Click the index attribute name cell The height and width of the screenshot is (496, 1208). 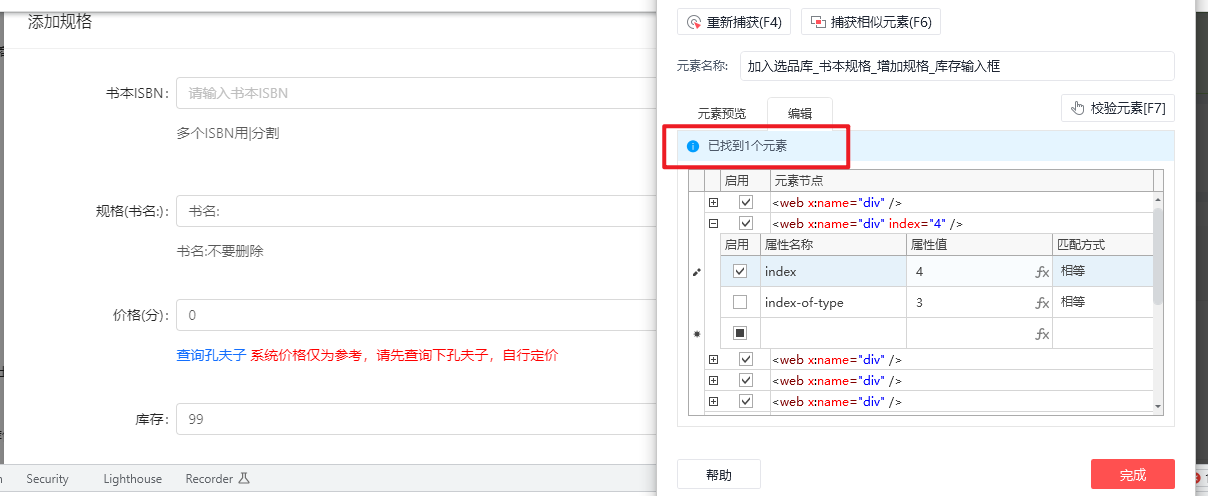[832, 271]
